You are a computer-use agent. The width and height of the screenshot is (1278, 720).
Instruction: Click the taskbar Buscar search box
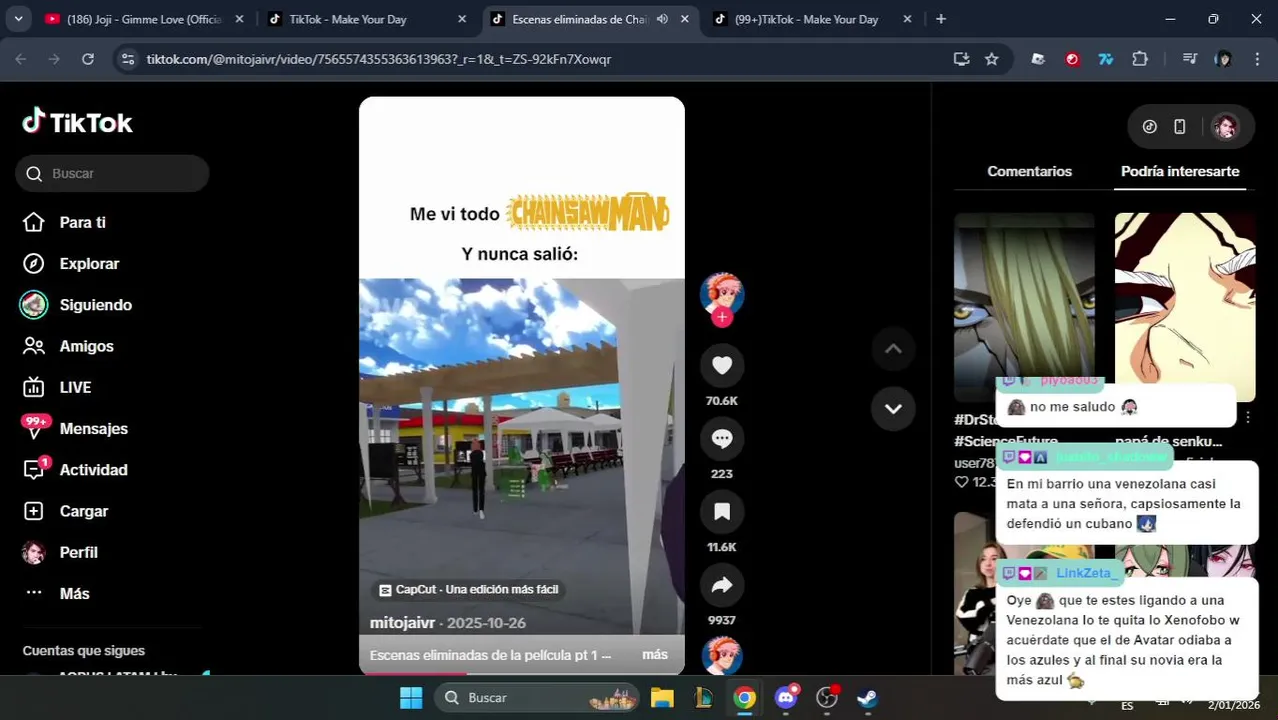(537, 697)
